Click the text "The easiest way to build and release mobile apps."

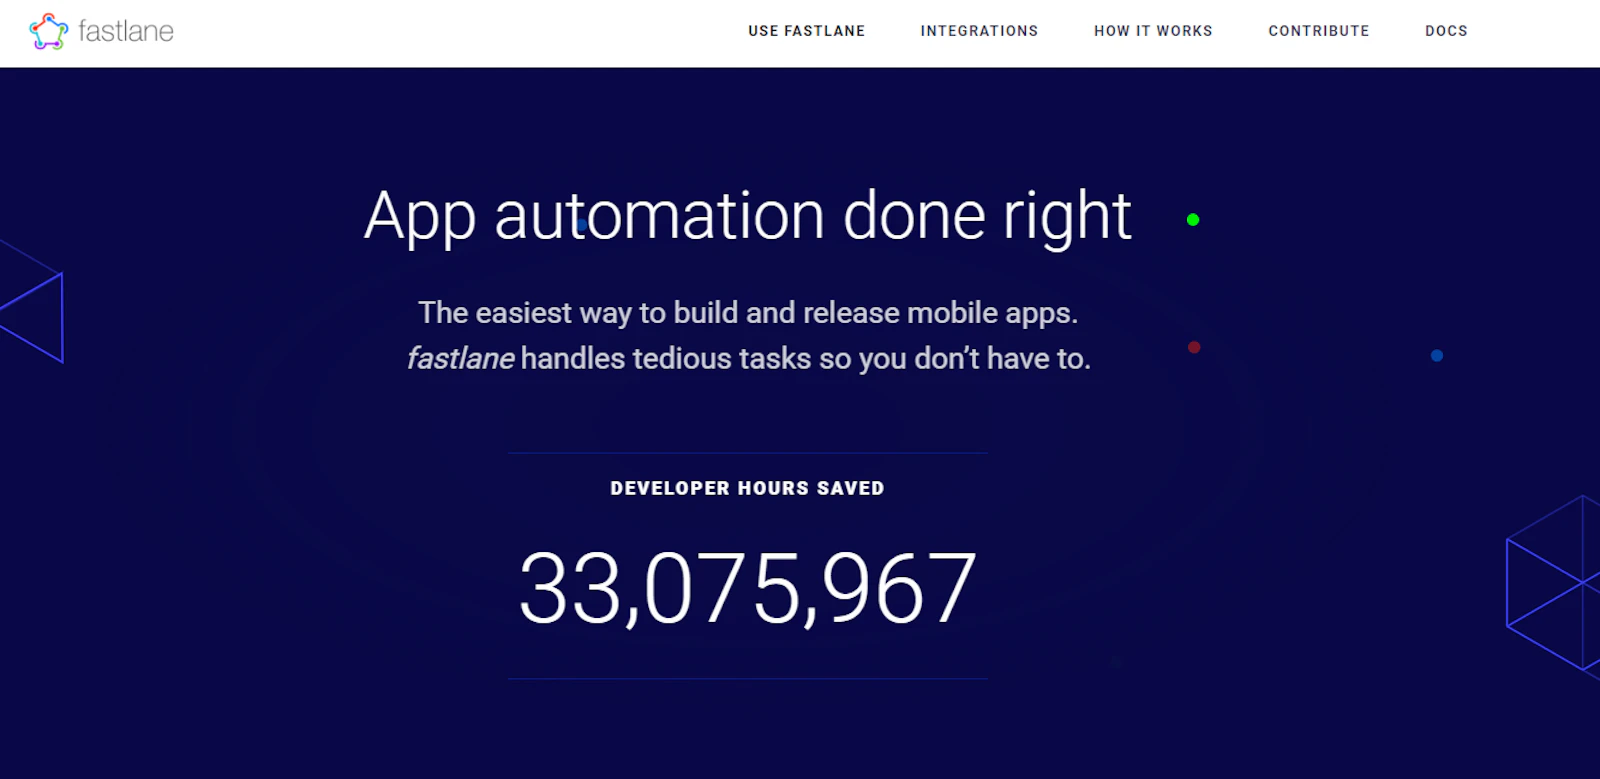748,313
